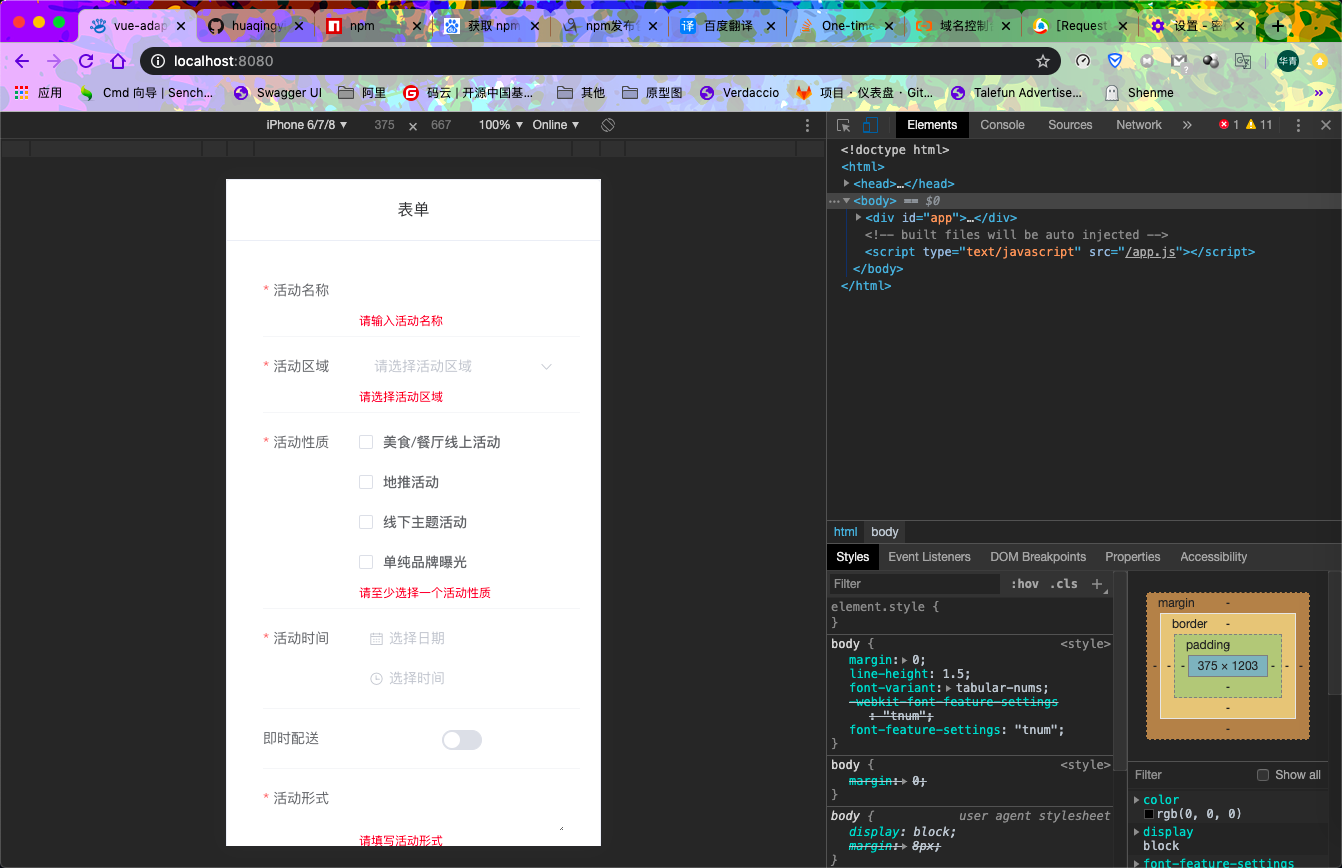Click the 选择日期 date input

pos(462,638)
